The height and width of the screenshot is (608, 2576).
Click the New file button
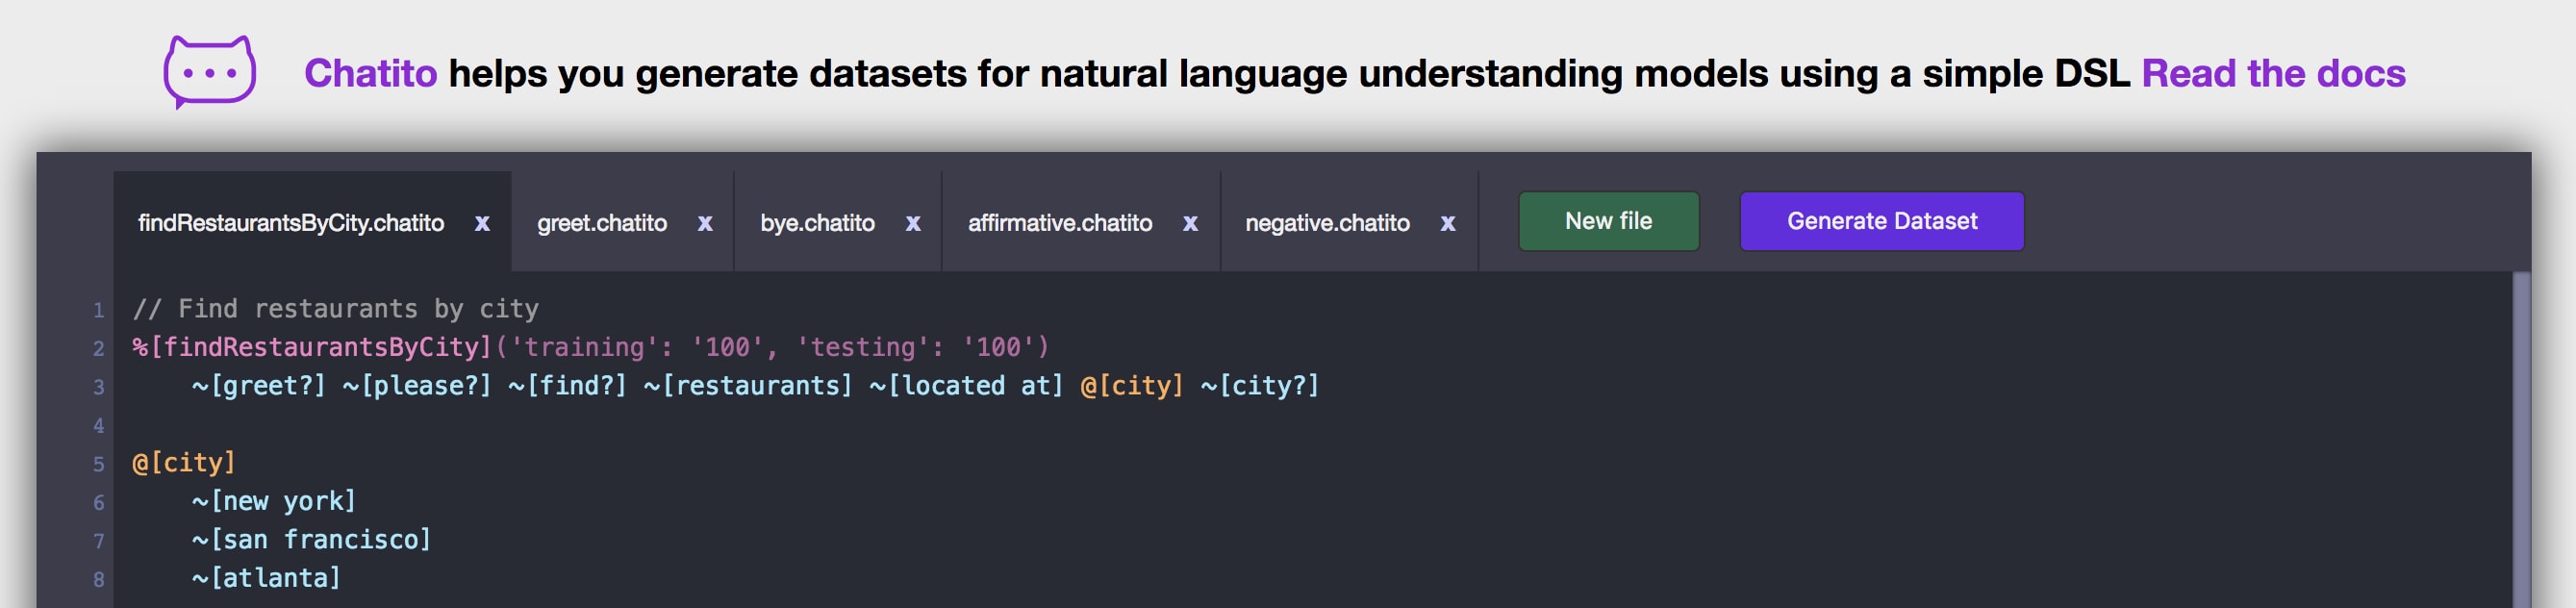(1608, 221)
